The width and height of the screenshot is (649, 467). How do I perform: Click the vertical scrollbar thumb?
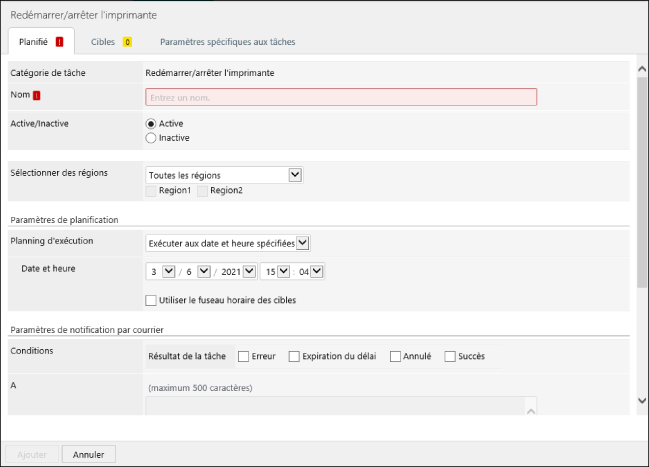641,180
